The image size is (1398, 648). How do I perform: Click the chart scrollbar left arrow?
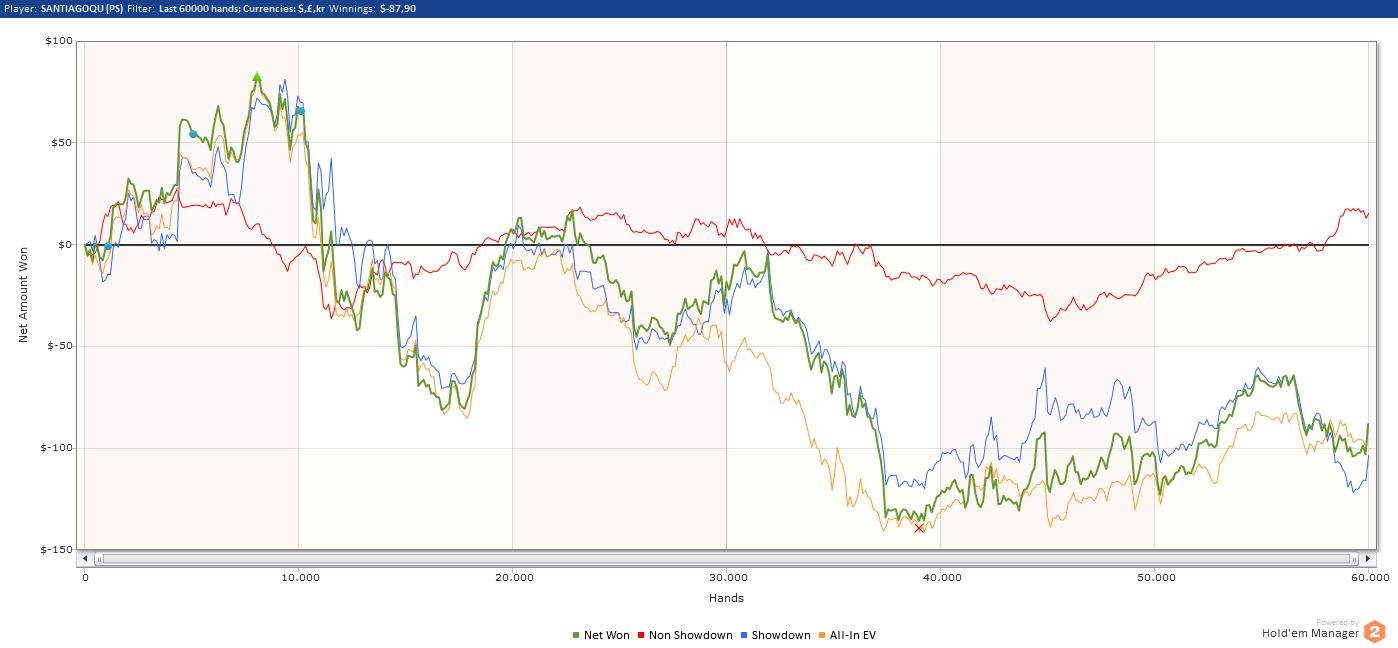click(85, 558)
